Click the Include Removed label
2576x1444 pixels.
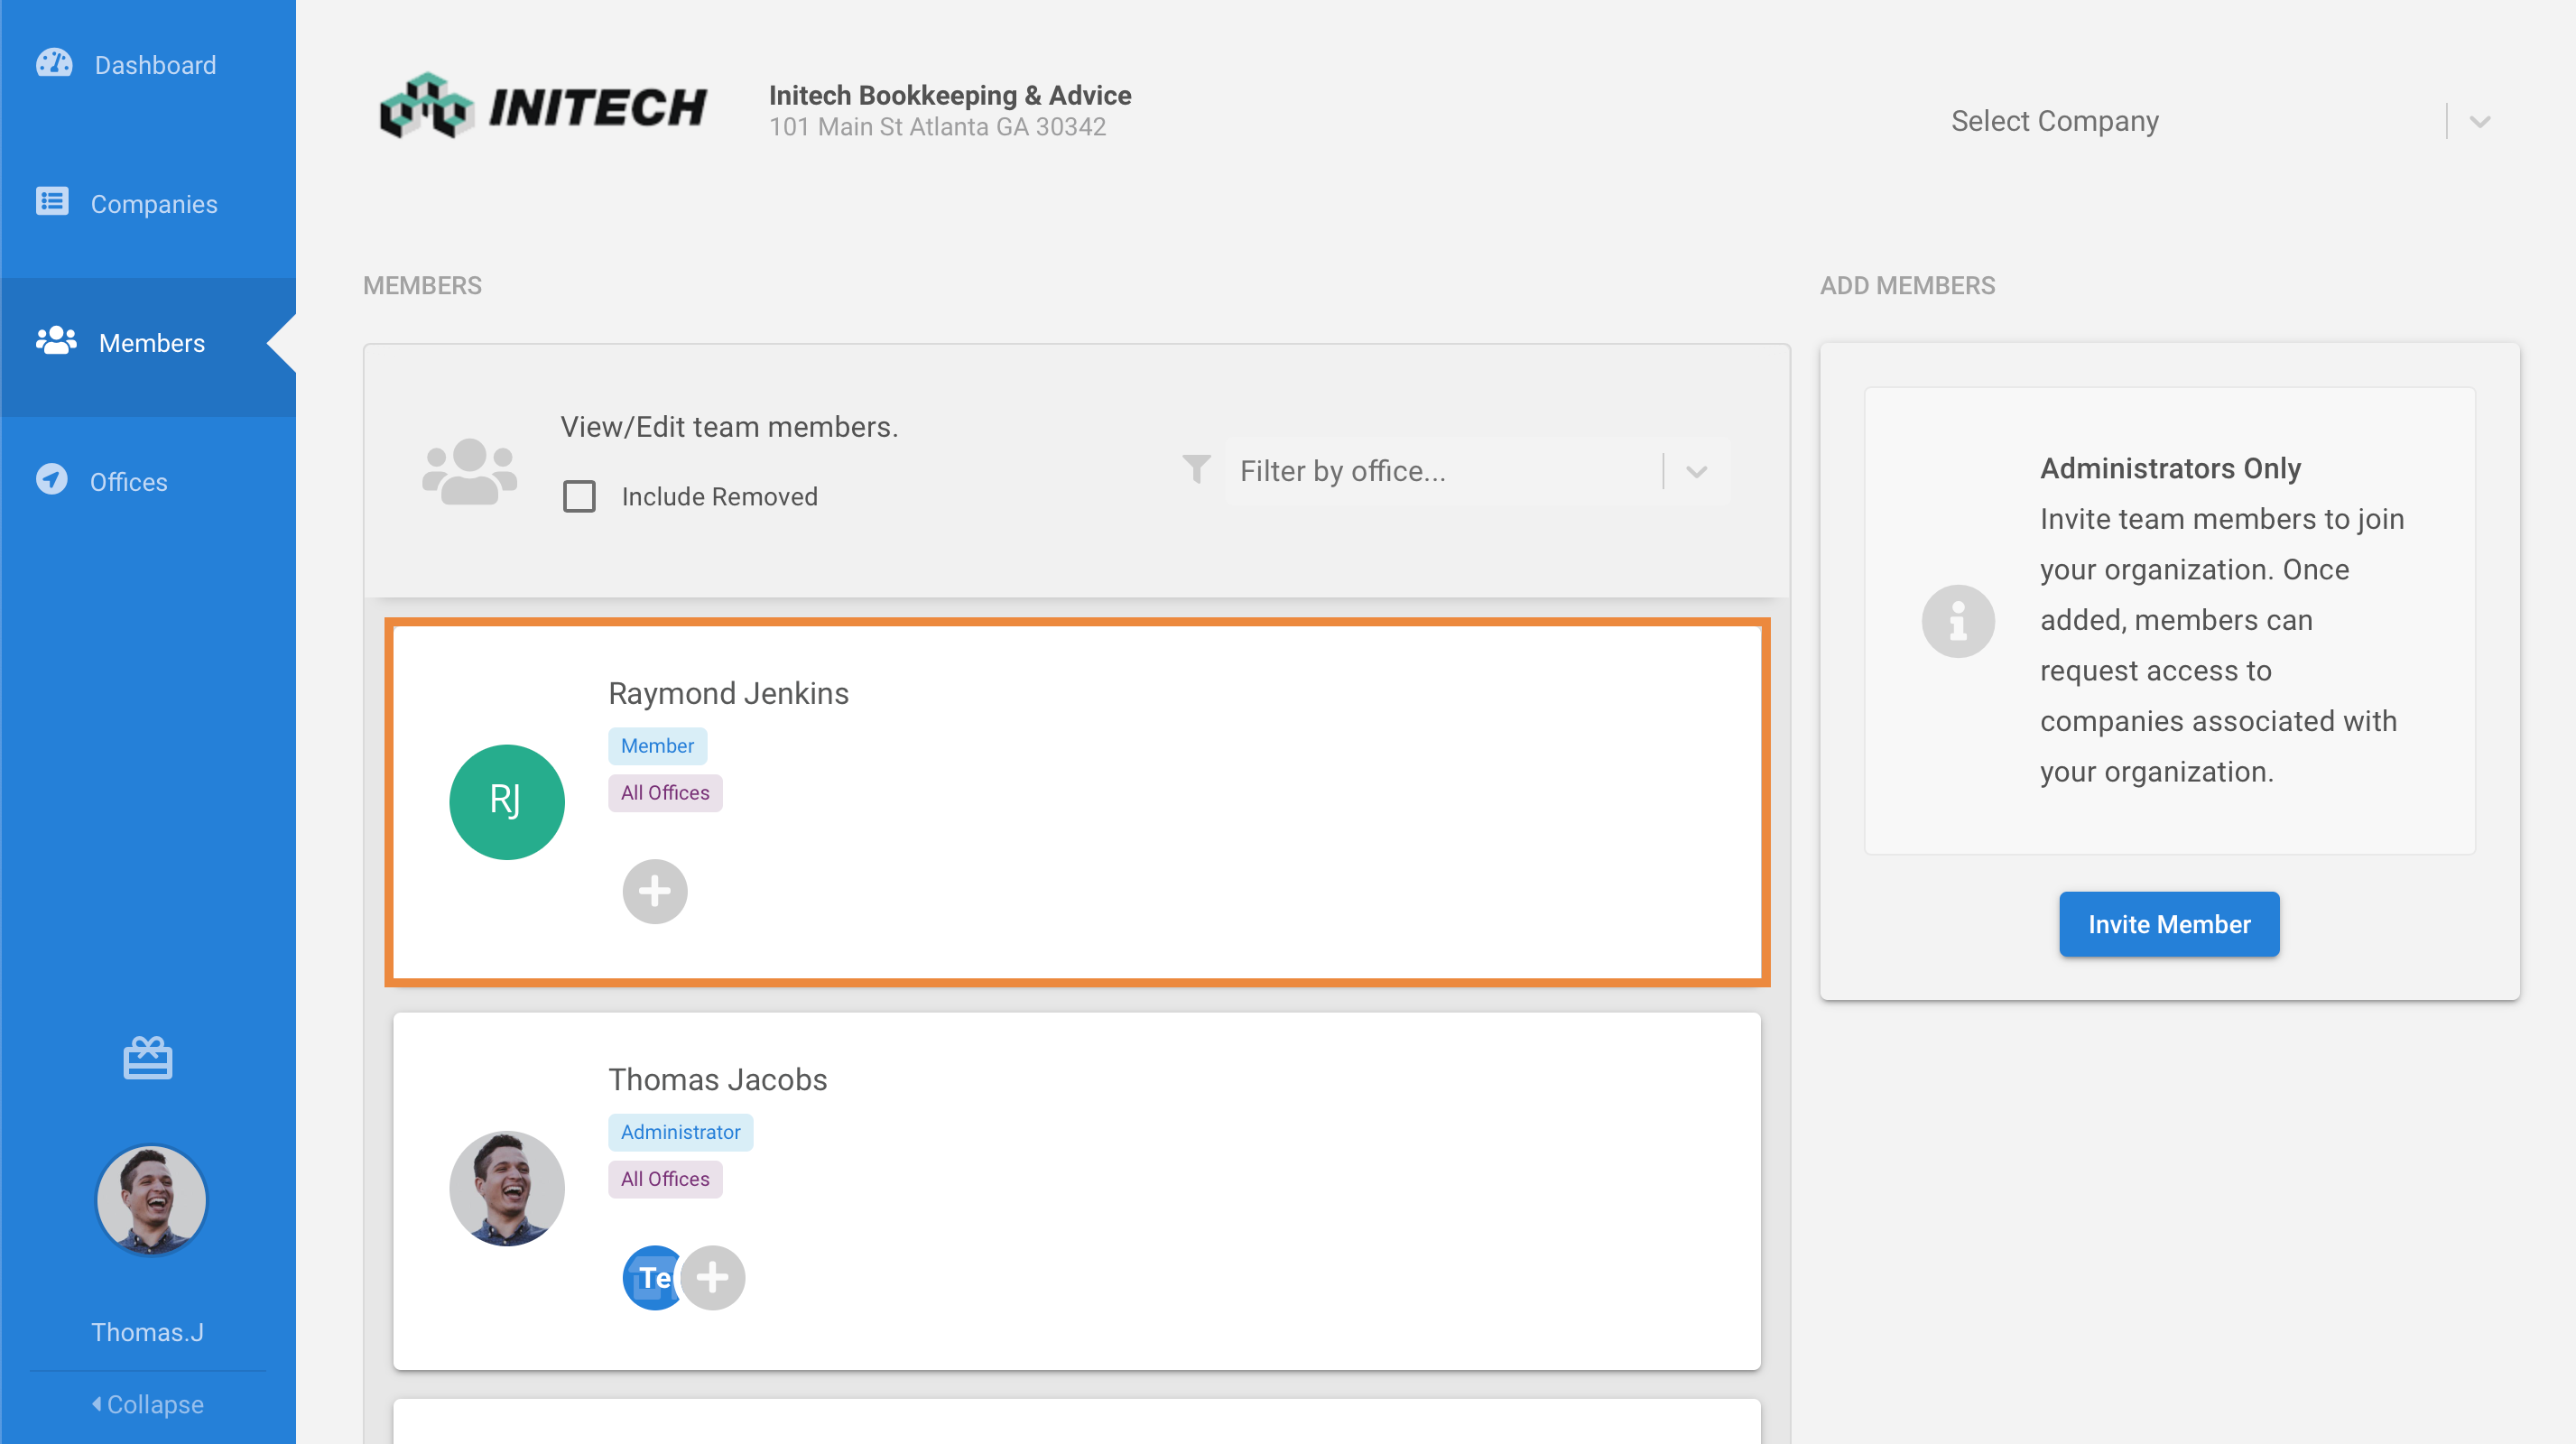[x=719, y=497]
